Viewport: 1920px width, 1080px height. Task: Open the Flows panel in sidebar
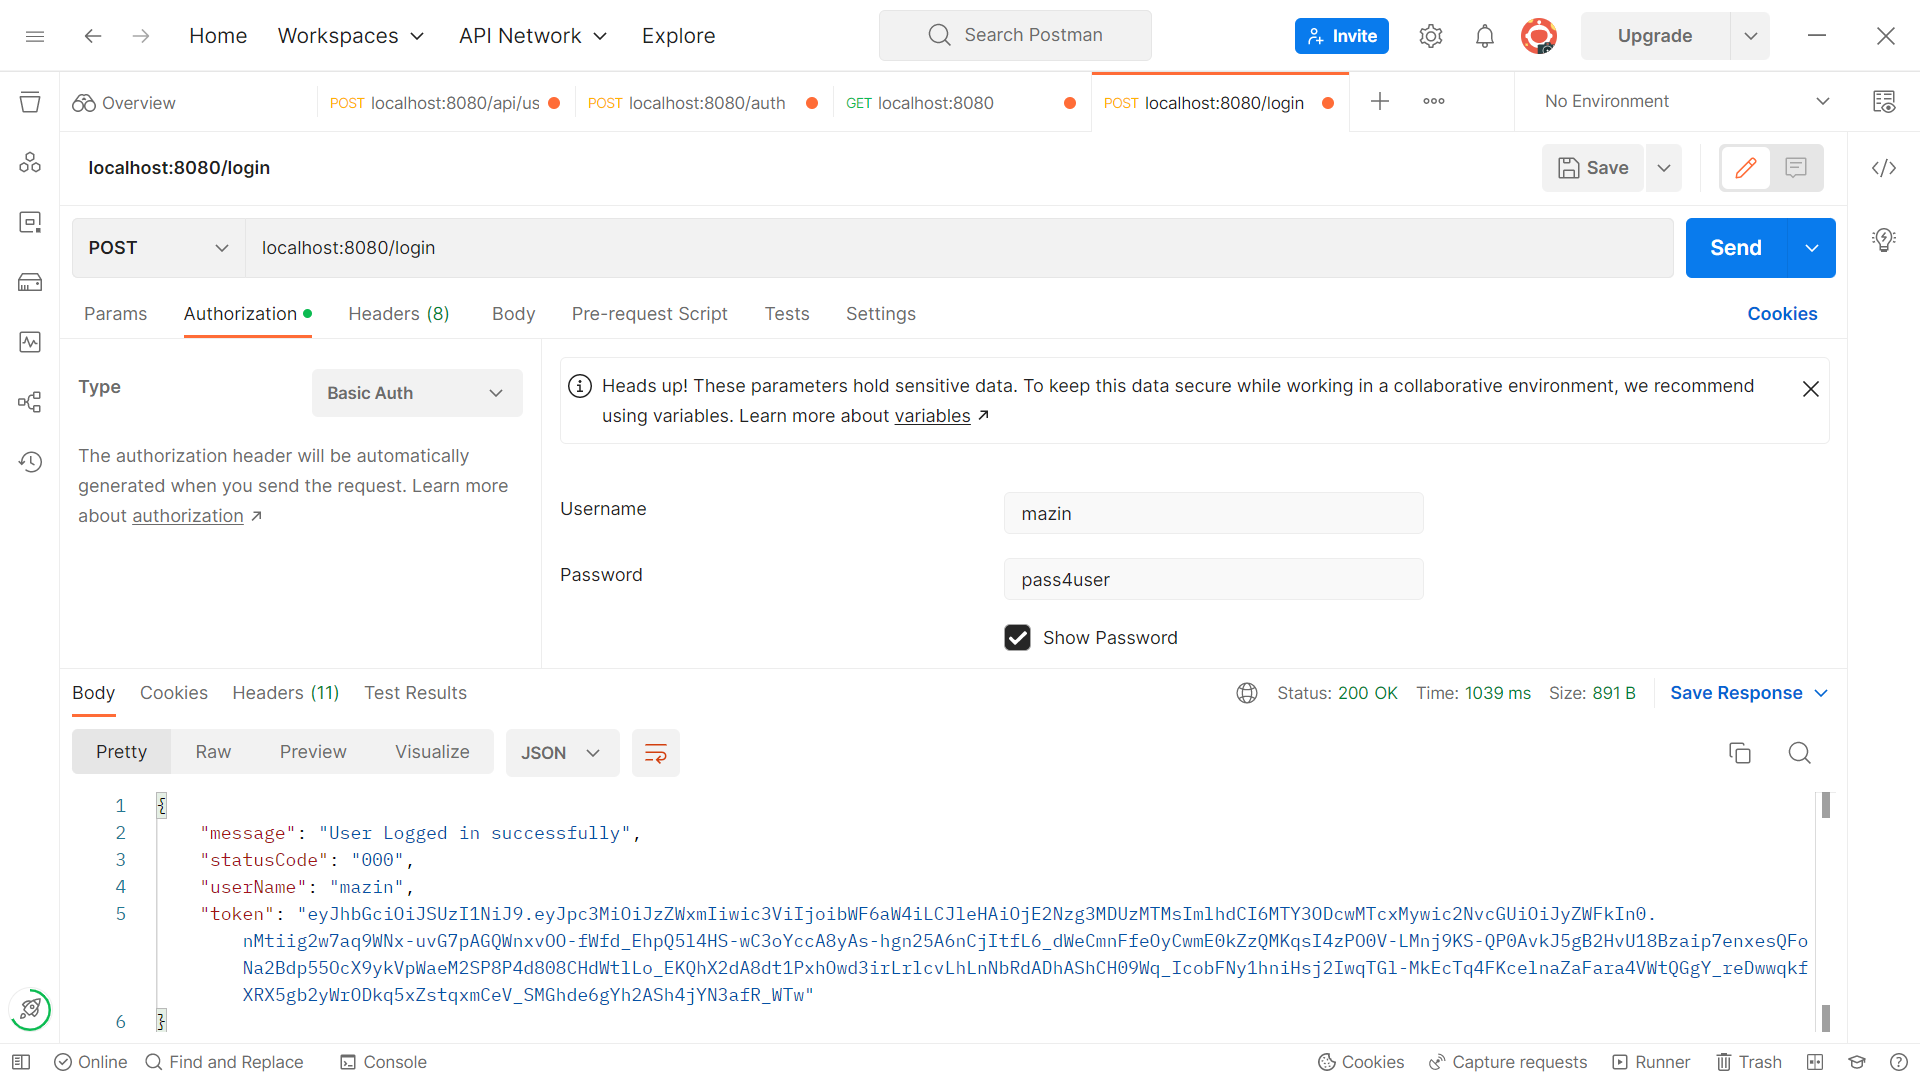(30, 402)
